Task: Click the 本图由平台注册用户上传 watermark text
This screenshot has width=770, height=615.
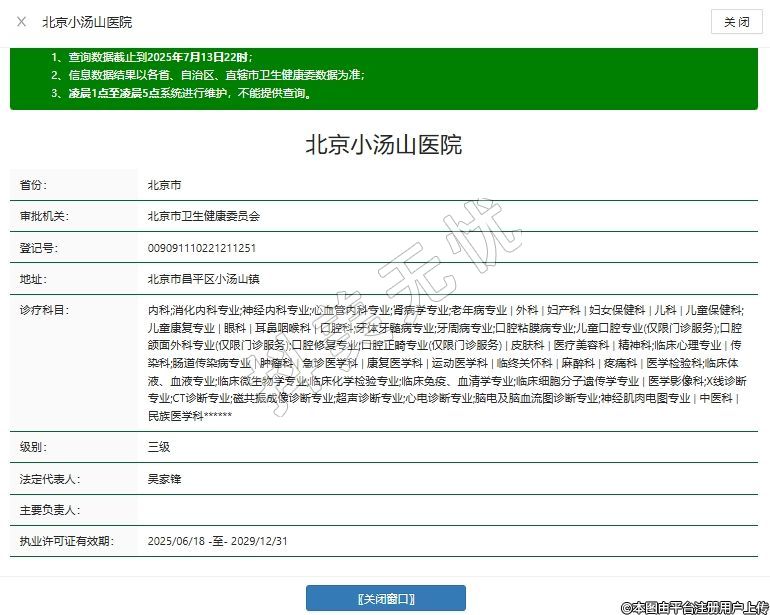Action: [x=695, y=606]
